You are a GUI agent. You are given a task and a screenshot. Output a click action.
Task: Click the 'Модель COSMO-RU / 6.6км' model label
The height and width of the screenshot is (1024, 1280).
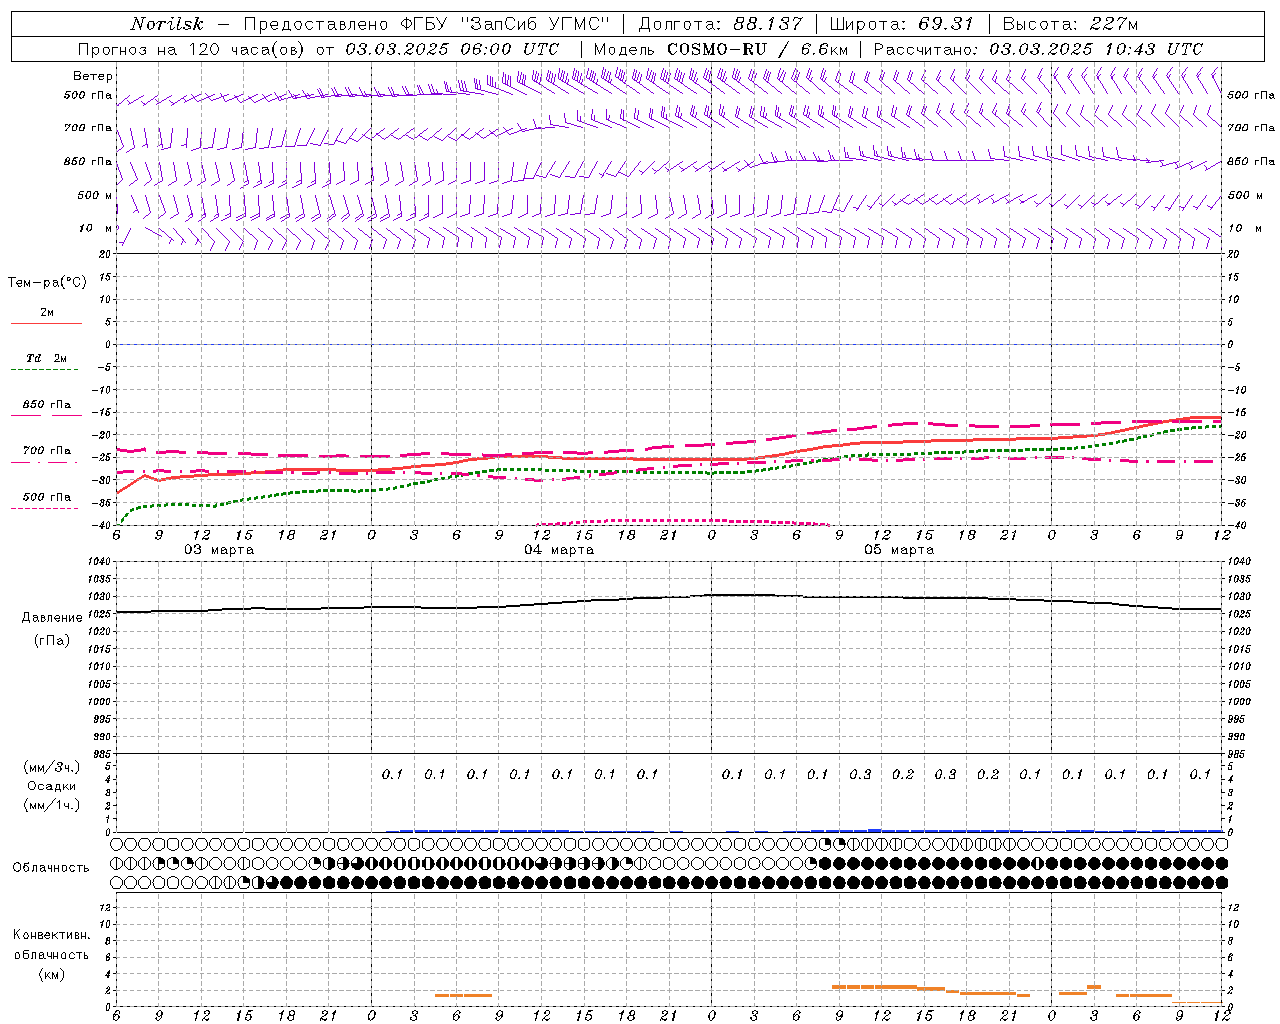click(x=720, y=49)
